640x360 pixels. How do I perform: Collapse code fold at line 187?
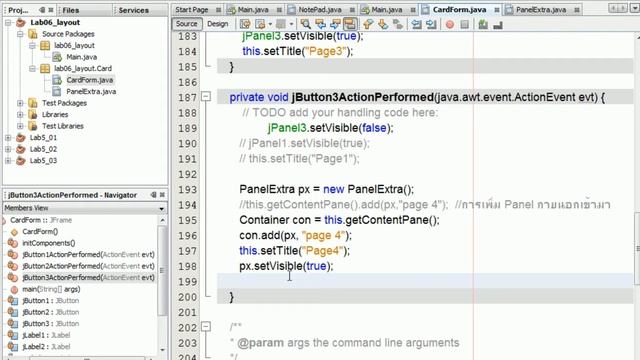206,97
